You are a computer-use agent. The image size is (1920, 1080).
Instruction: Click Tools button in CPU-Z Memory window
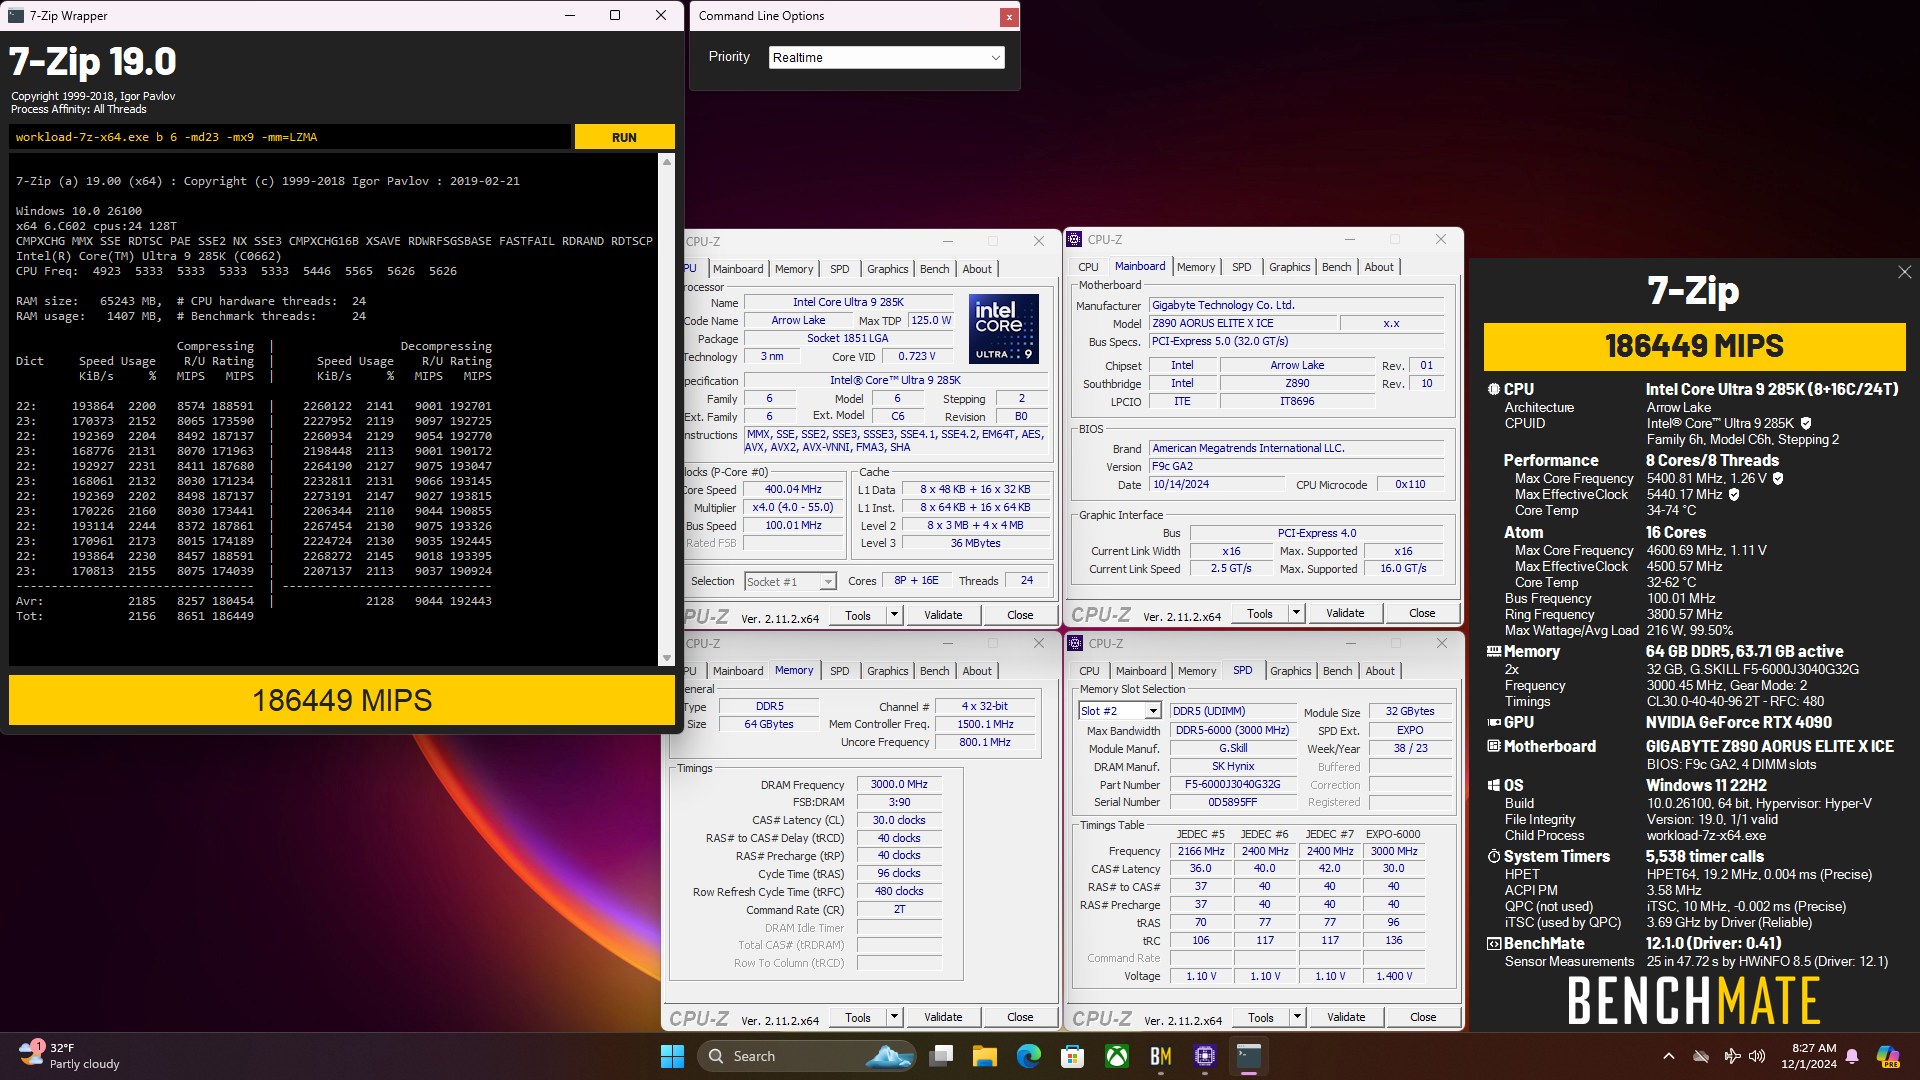coord(858,1017)
